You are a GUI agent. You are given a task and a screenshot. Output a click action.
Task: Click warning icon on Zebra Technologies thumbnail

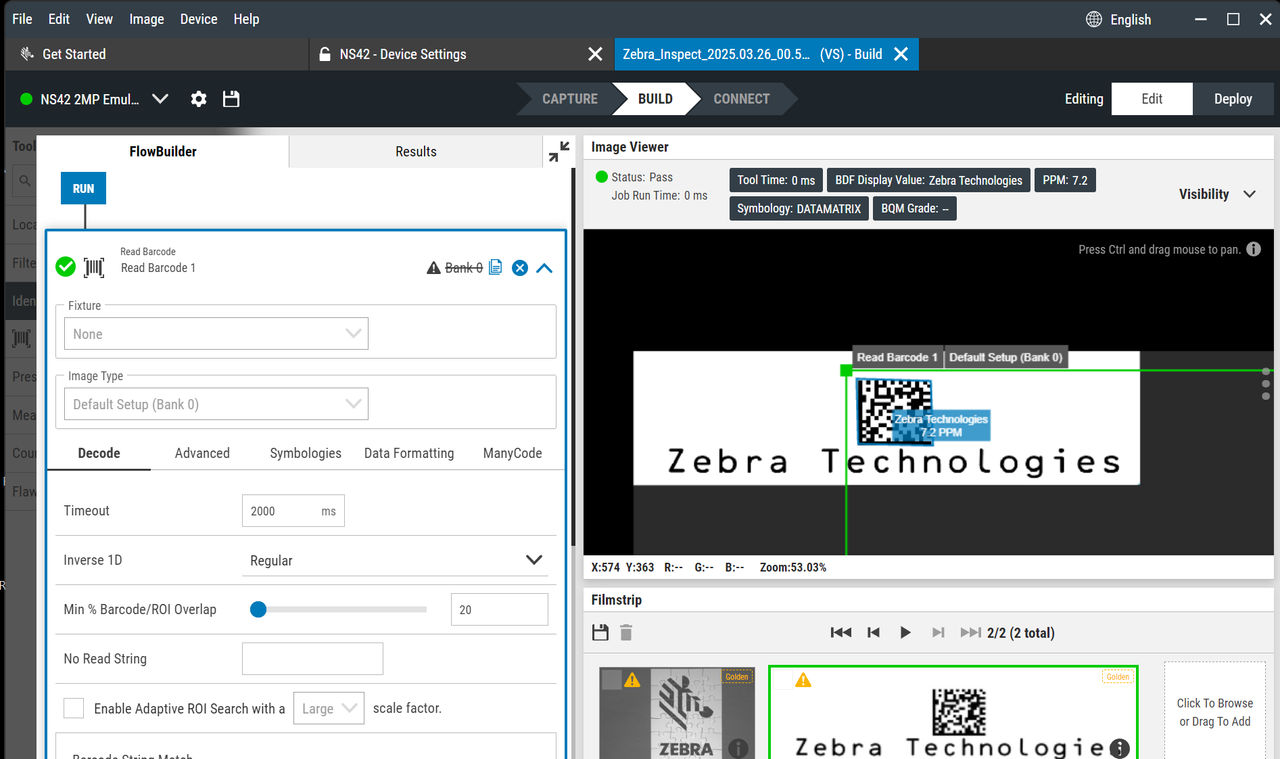tap(803, 680)
